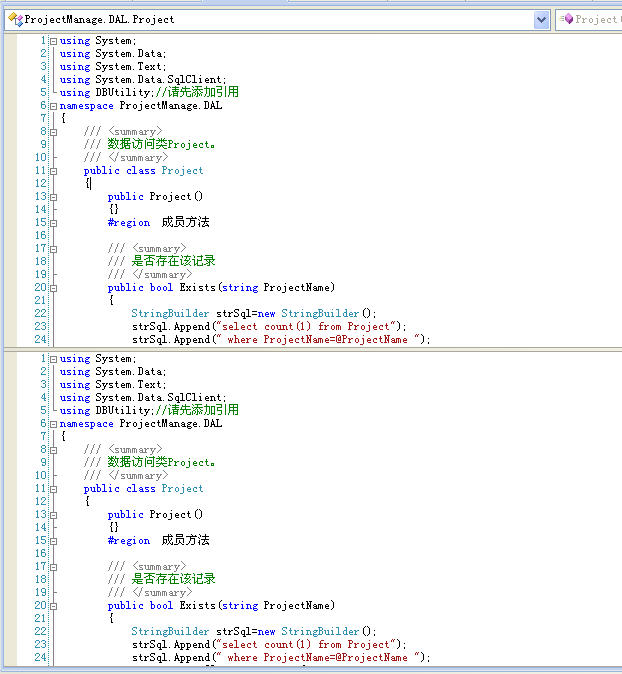This screenshot has height=674, width=622.
Task: Click the 'using DBUtility;' statement in the lower pane
Action: (107, 411)
